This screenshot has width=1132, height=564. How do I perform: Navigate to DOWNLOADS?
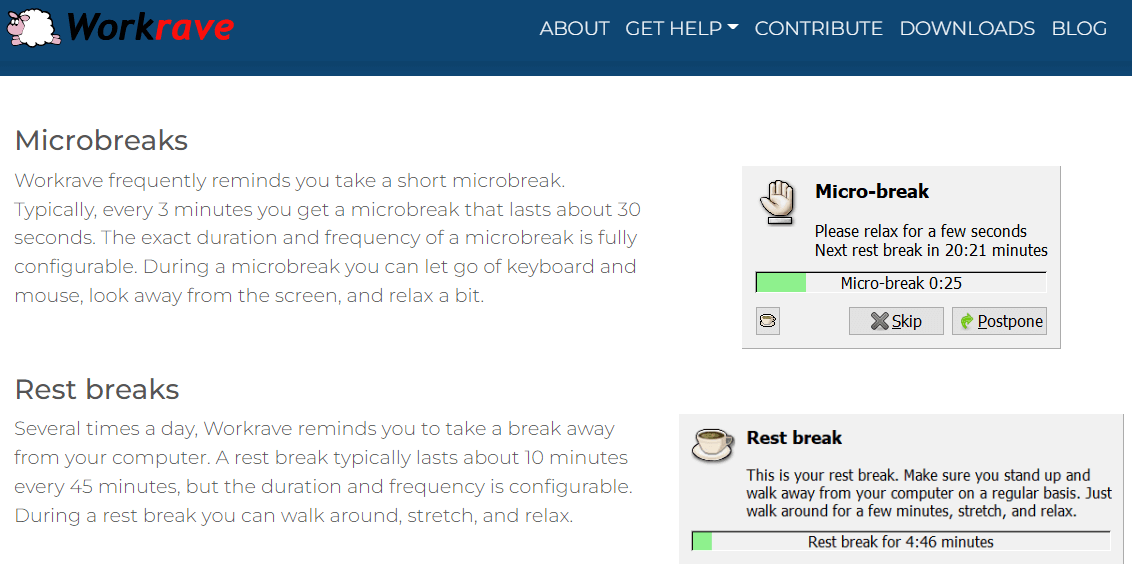pyautogui.click(x=967, y=28)
